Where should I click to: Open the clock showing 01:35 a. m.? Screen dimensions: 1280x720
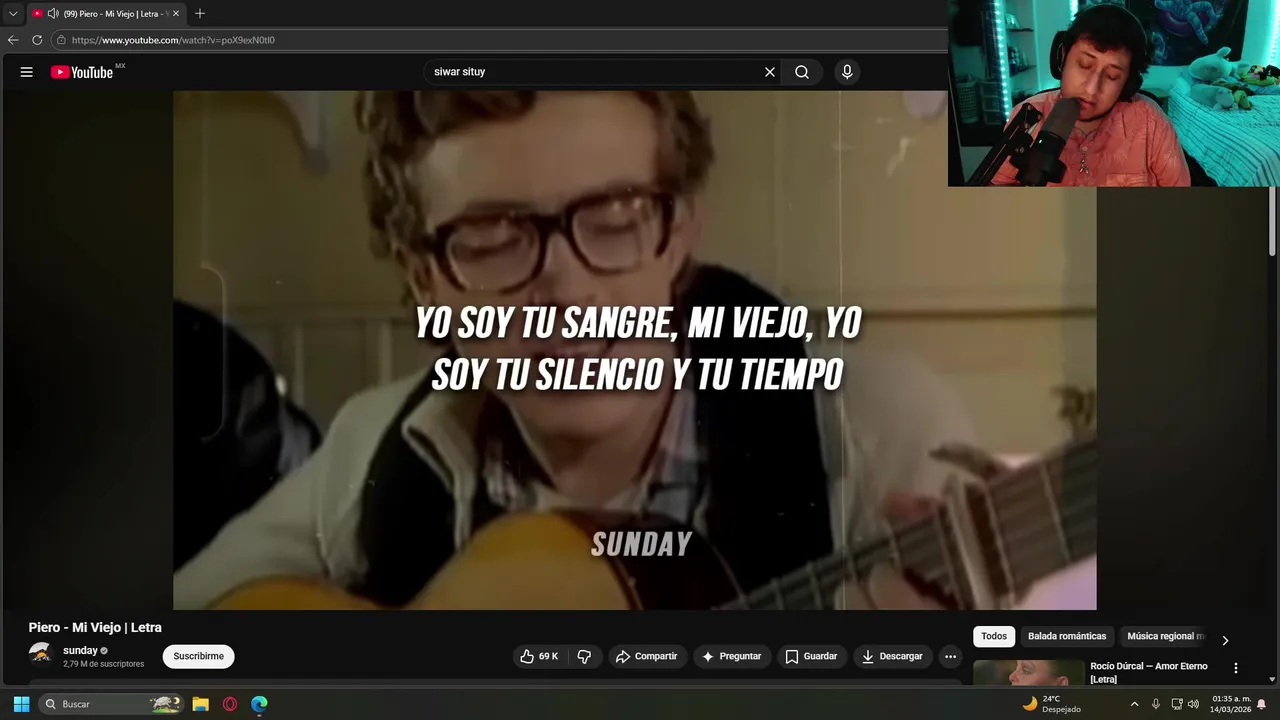pyautogui.click(x=1231, y=704)
